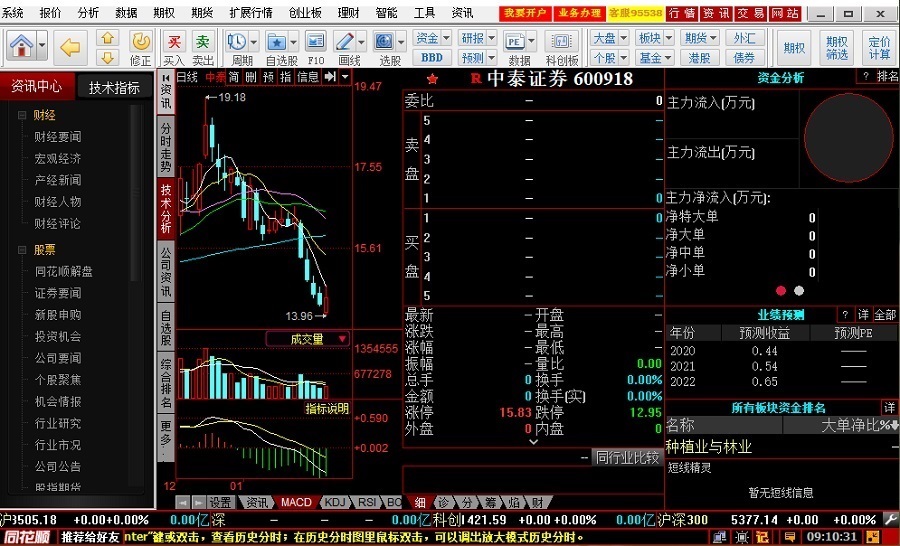Viewport: 900px width, 546px height.
Task: Click the wrench settings icon in ticker bar
Action: (x=890, y=519)
